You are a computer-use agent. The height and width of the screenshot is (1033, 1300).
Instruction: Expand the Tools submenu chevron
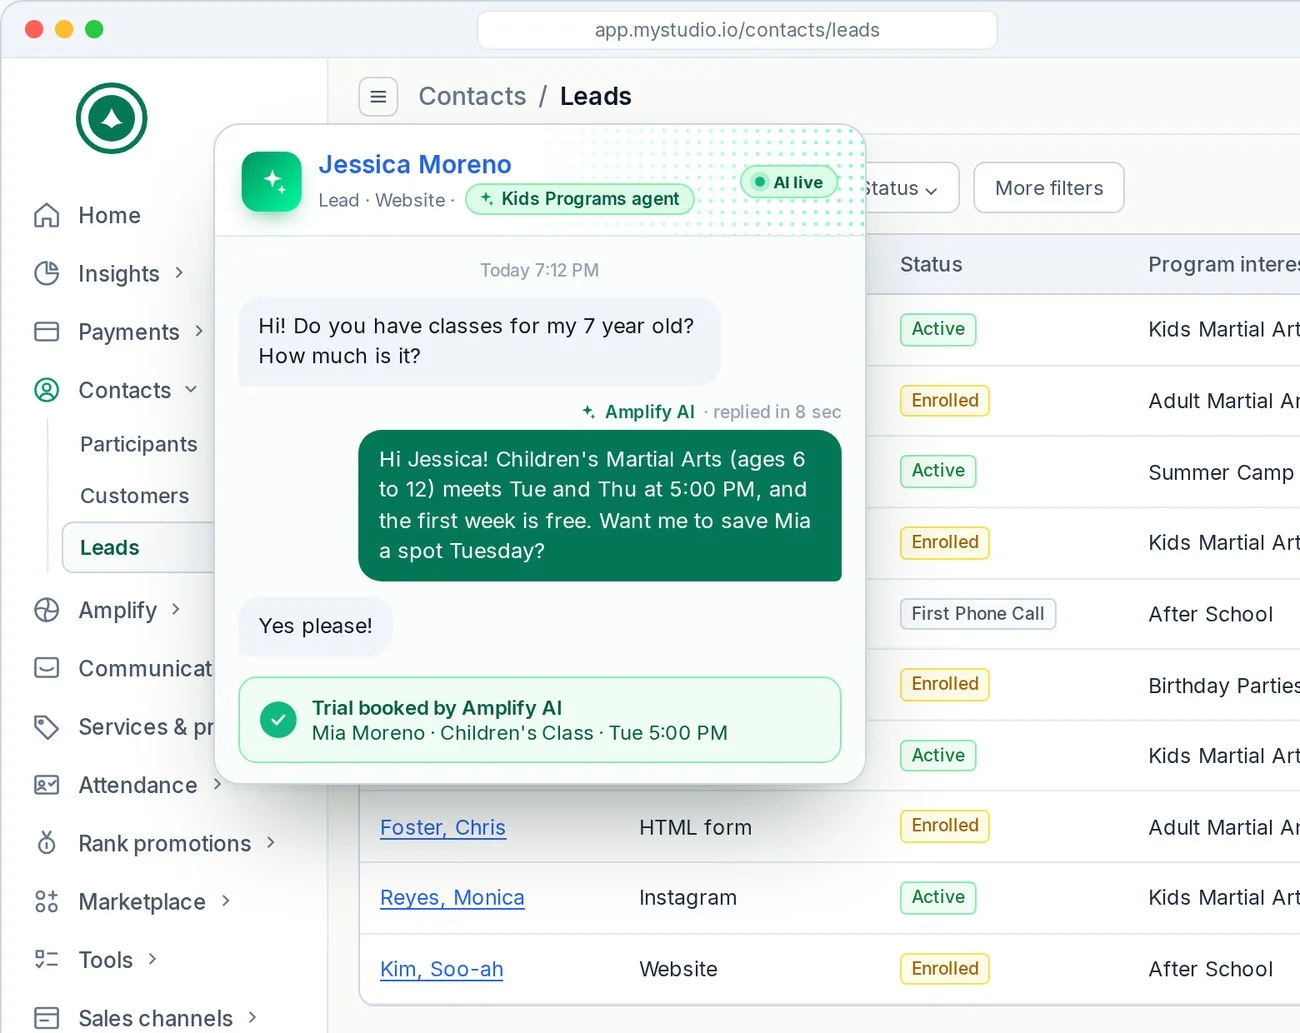(x=152, y=958)
